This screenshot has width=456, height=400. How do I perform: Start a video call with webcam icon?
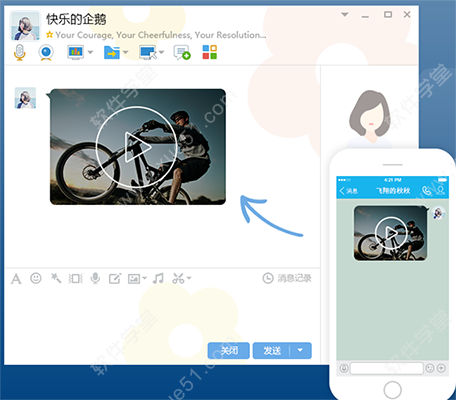point(46,53)
